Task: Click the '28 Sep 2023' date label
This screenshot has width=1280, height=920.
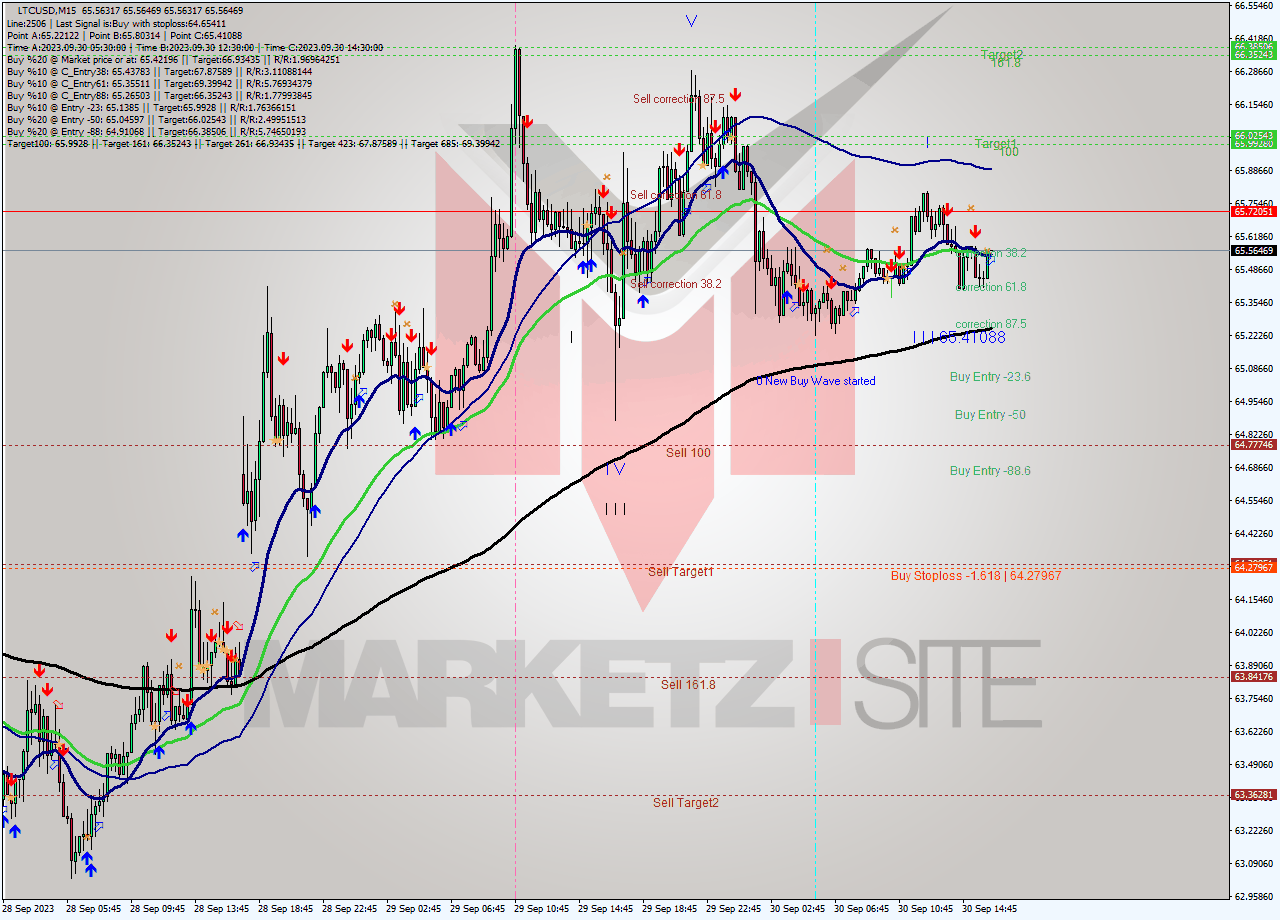Action: [x=27, y=909]
